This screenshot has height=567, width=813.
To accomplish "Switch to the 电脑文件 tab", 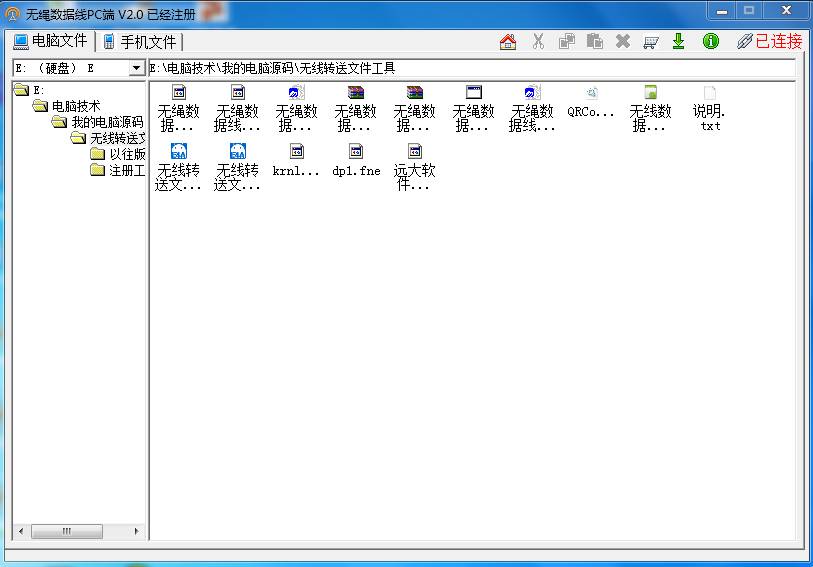I will tap(51, 41).
